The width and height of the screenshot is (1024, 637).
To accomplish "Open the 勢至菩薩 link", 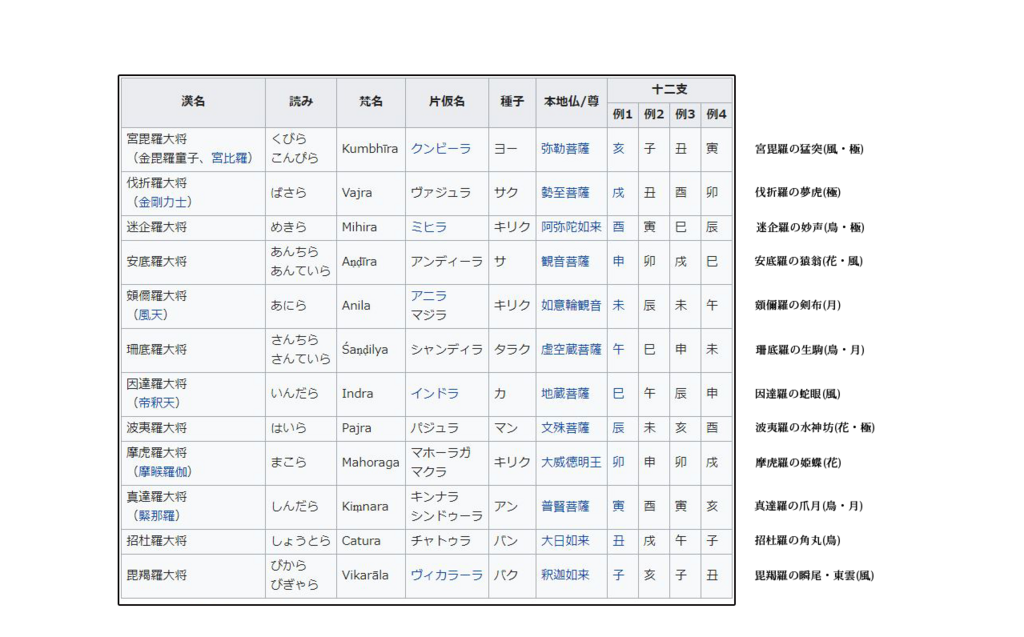I will tap(565, 193).
